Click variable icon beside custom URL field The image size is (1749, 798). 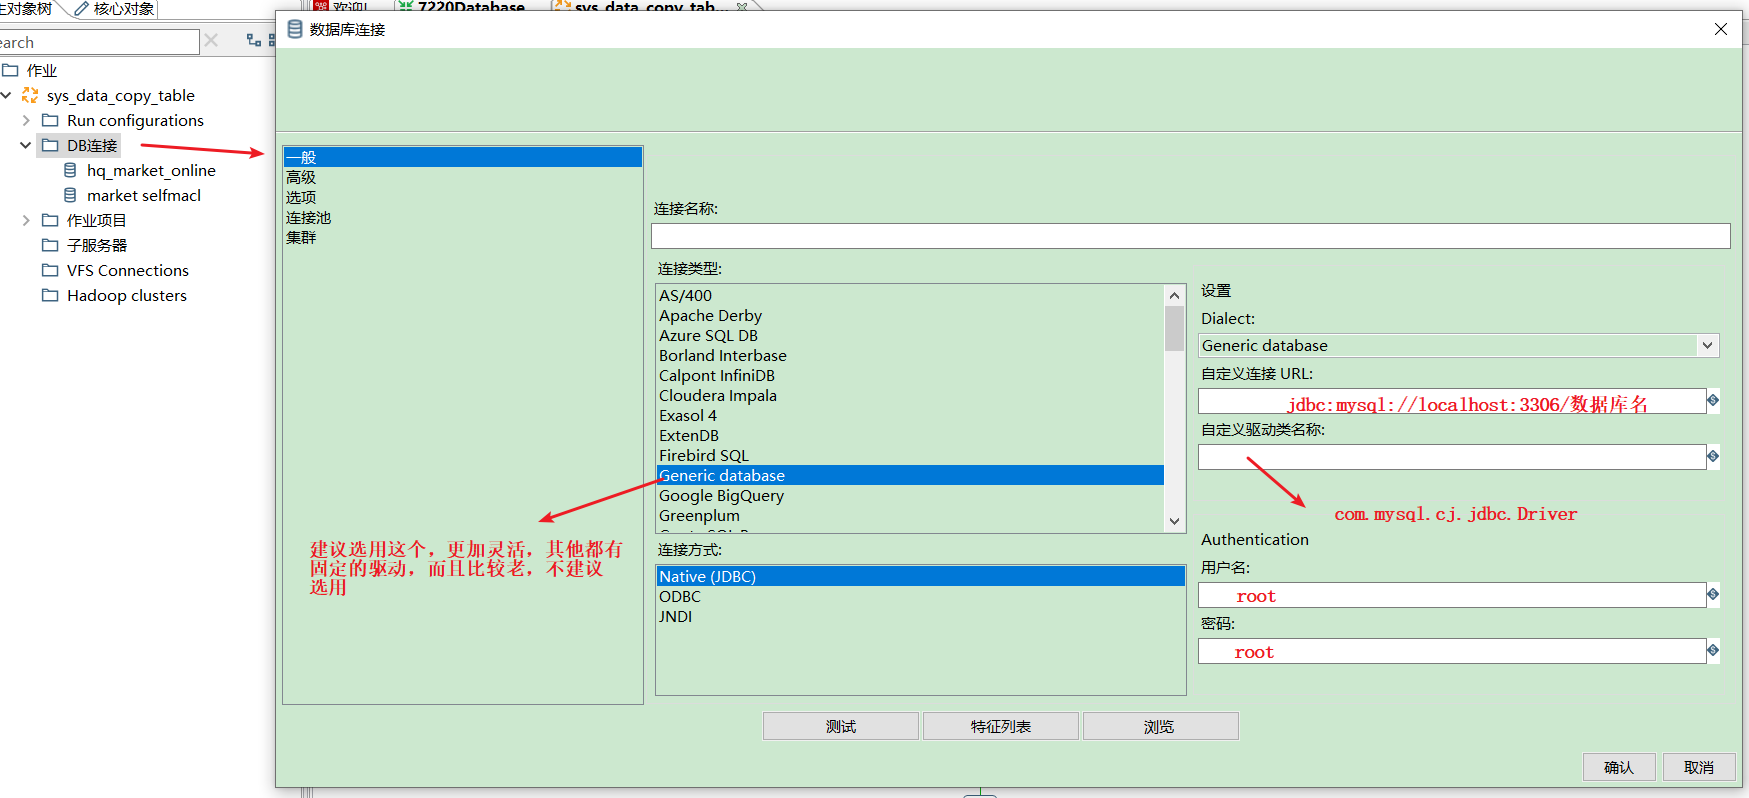[1713, 400]
